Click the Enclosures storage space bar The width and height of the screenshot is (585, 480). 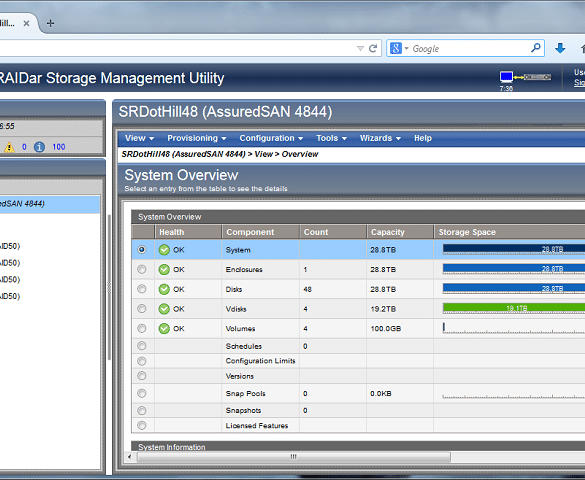point(514,269)
